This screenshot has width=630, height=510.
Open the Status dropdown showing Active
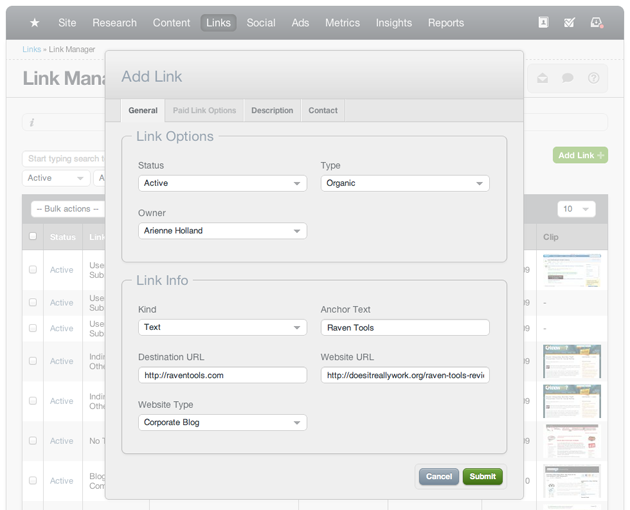223,183
